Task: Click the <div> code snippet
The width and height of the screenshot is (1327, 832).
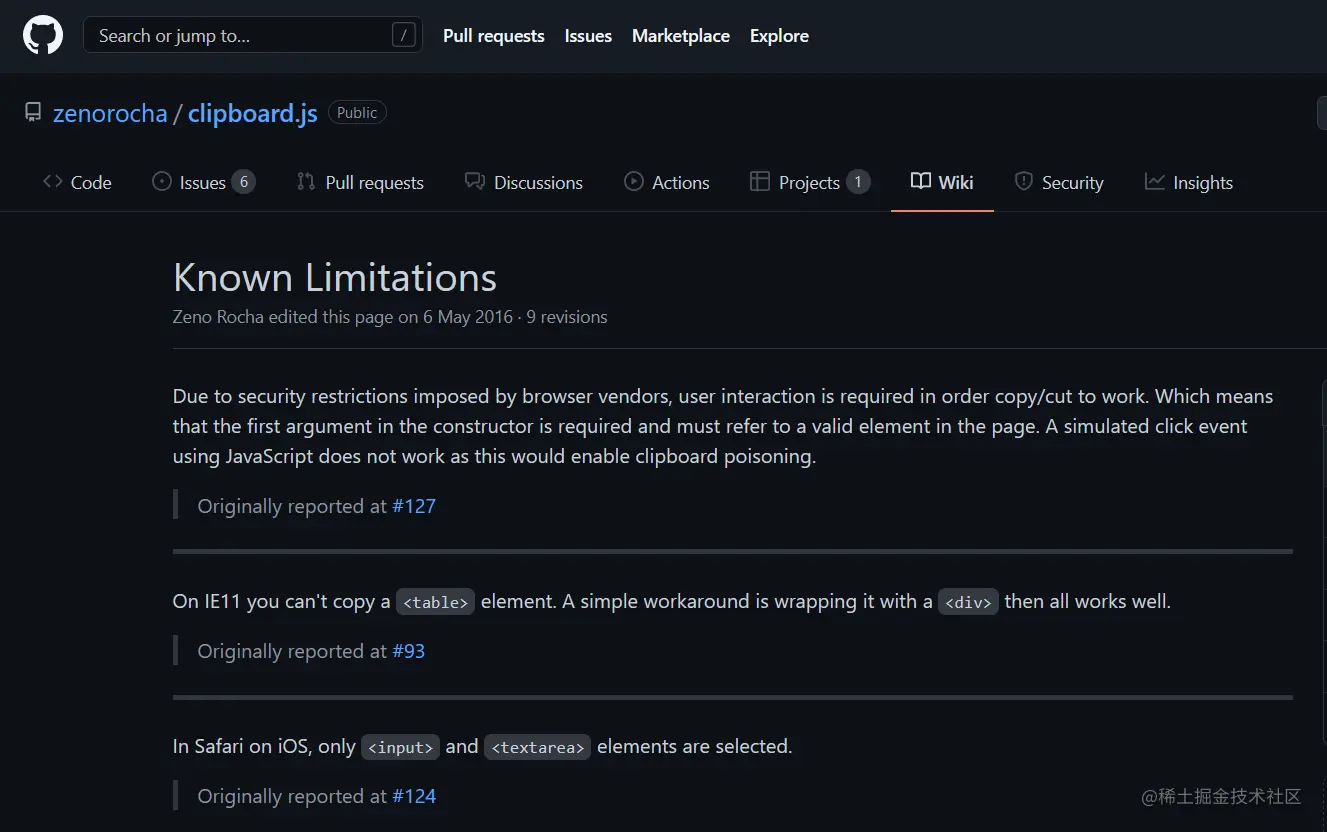Action: 968,602
